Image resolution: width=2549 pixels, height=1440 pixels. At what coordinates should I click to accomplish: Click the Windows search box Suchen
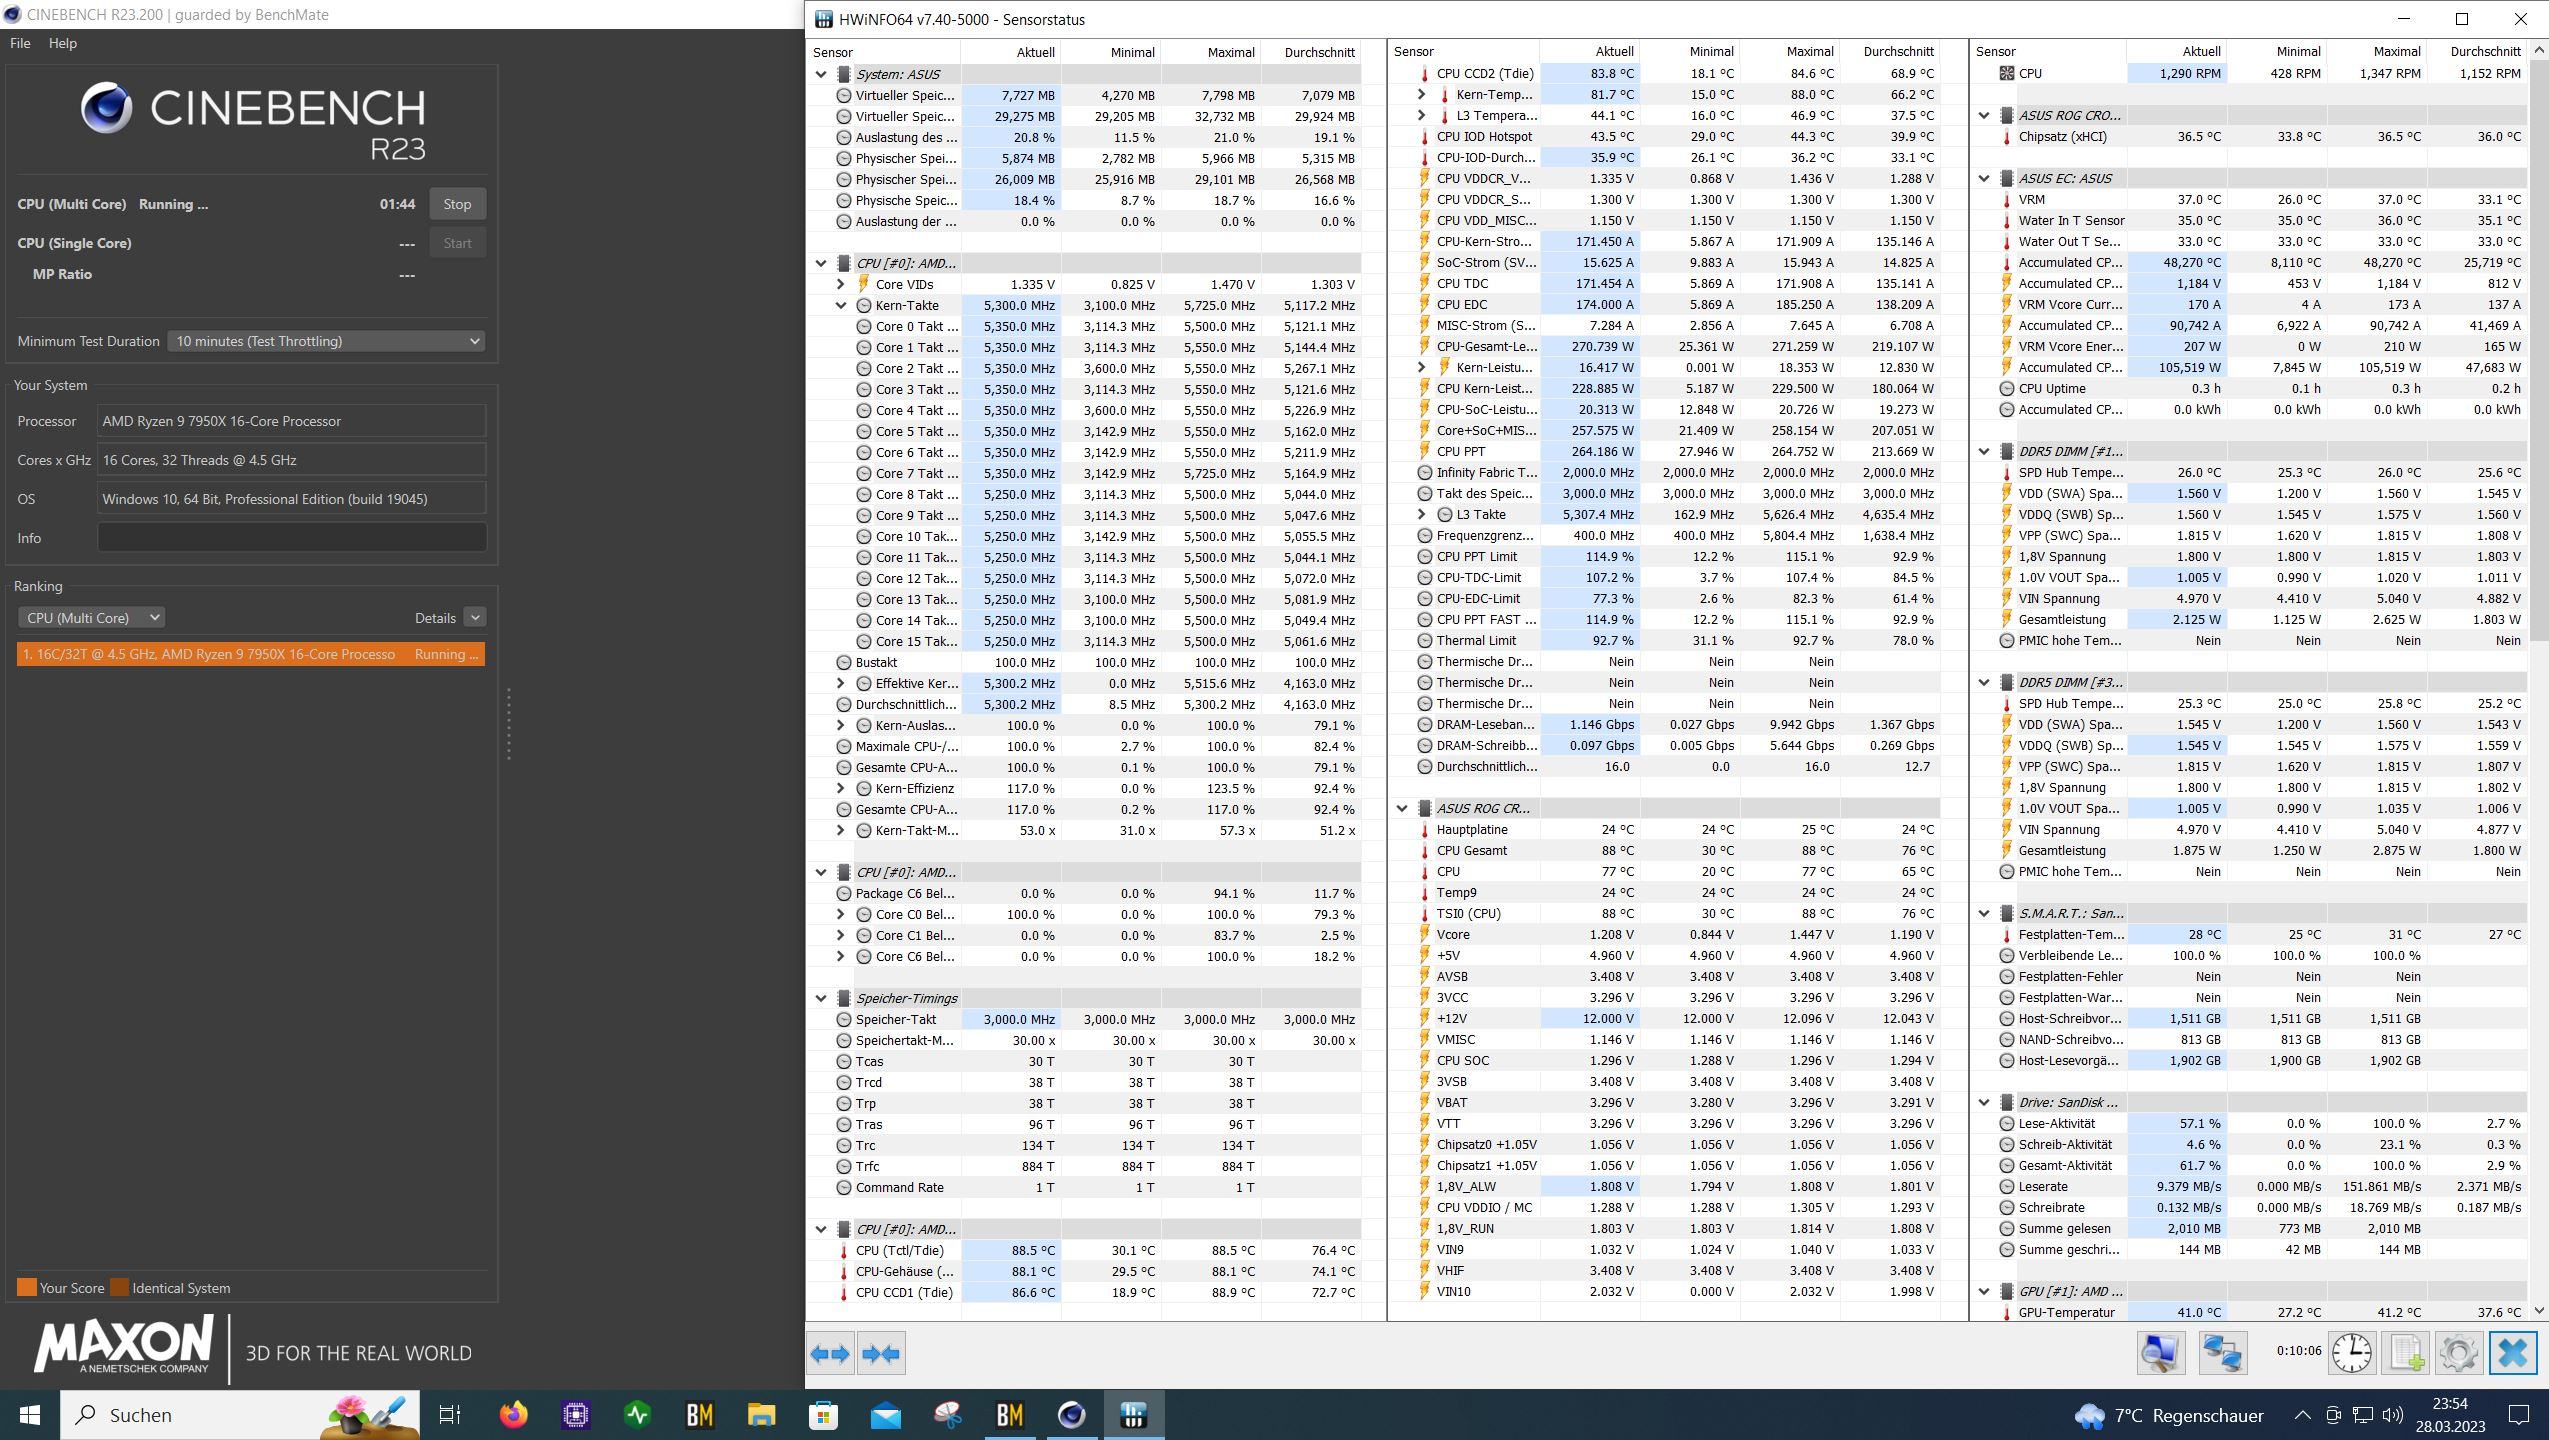pos(240,1414)
